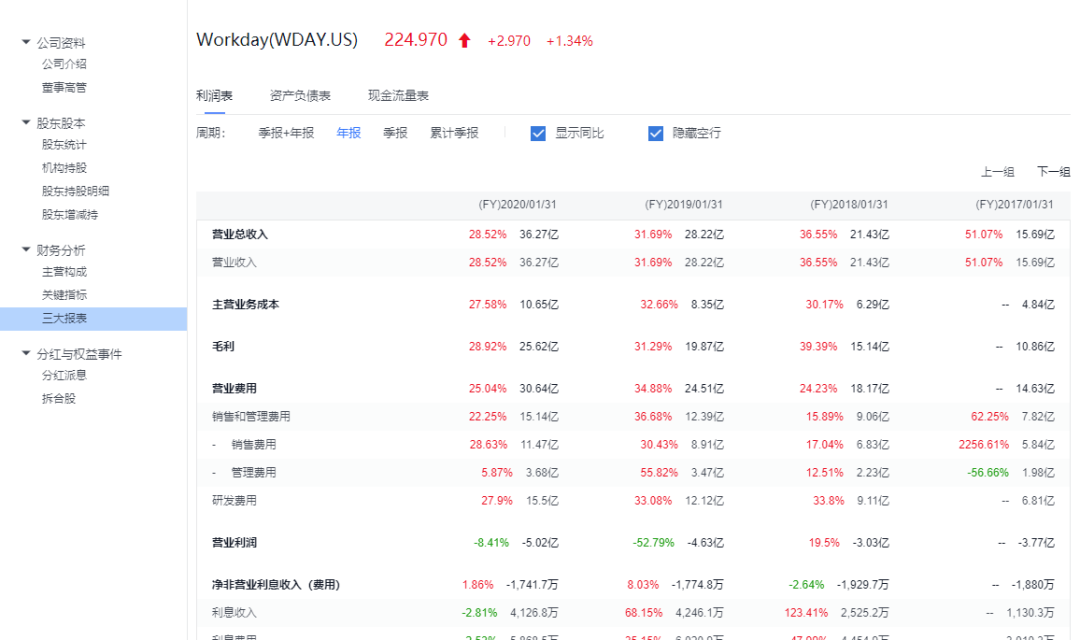Select the 季报 period option

[395, 133]
